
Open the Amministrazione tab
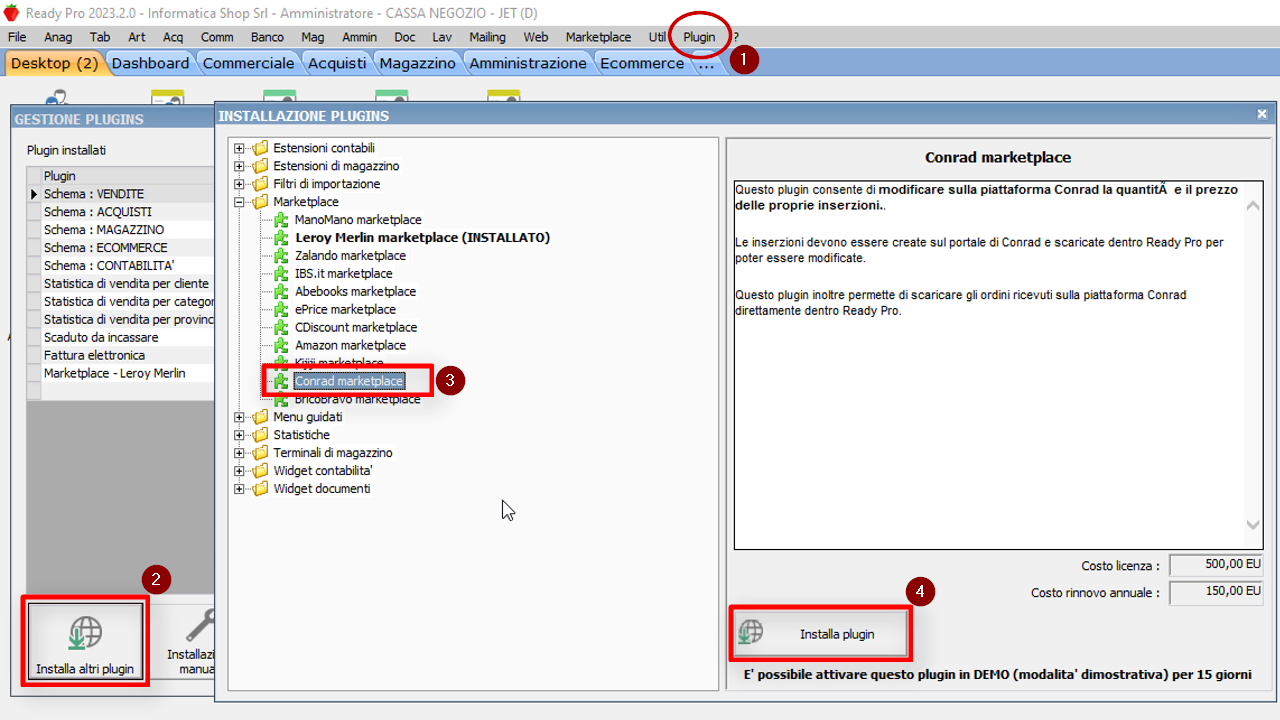(528, 63)
